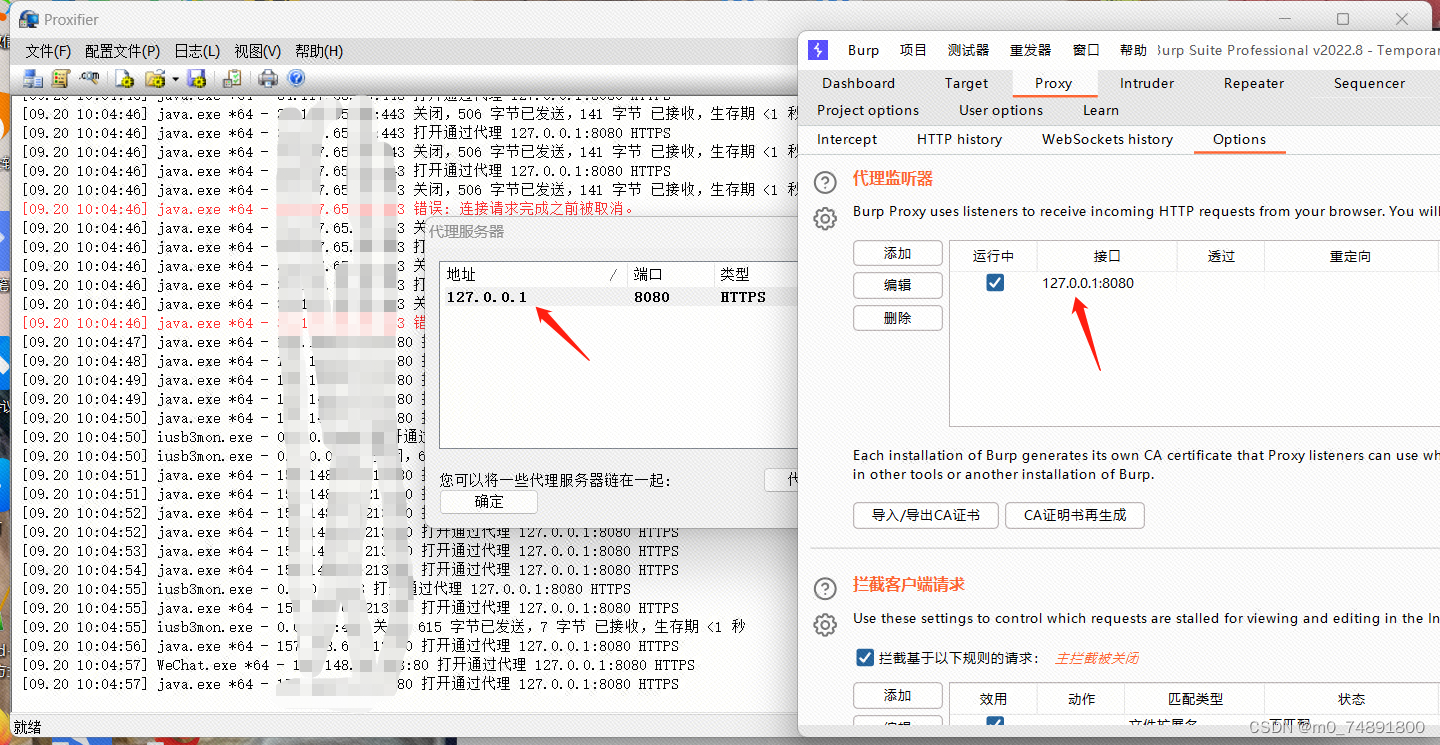The height and width of the screenshot is (745, 1440).
Task: Open Proxification Rules toolbar icon in Proxifier
Action: point(60,78)
